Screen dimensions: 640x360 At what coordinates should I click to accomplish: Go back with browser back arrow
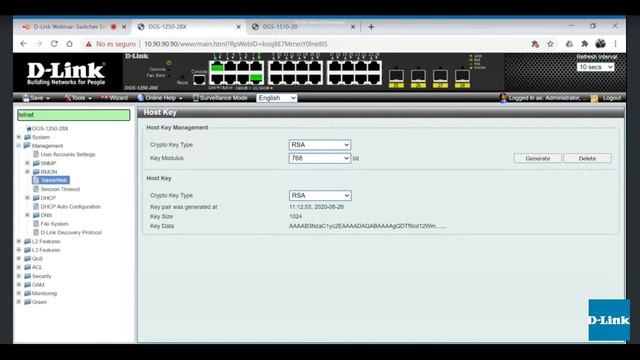[23, 44]
